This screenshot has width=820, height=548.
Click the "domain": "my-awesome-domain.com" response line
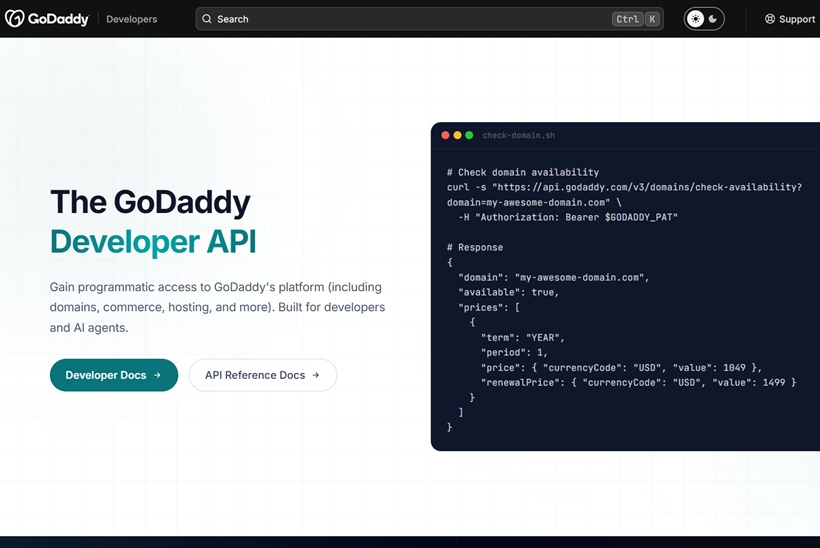tap(554, 277)
